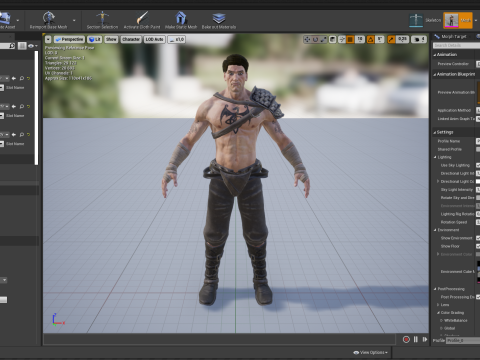480x360 pixels.
Task: Toggle the Use Sky Lighting checkbox
Action: 478,165
